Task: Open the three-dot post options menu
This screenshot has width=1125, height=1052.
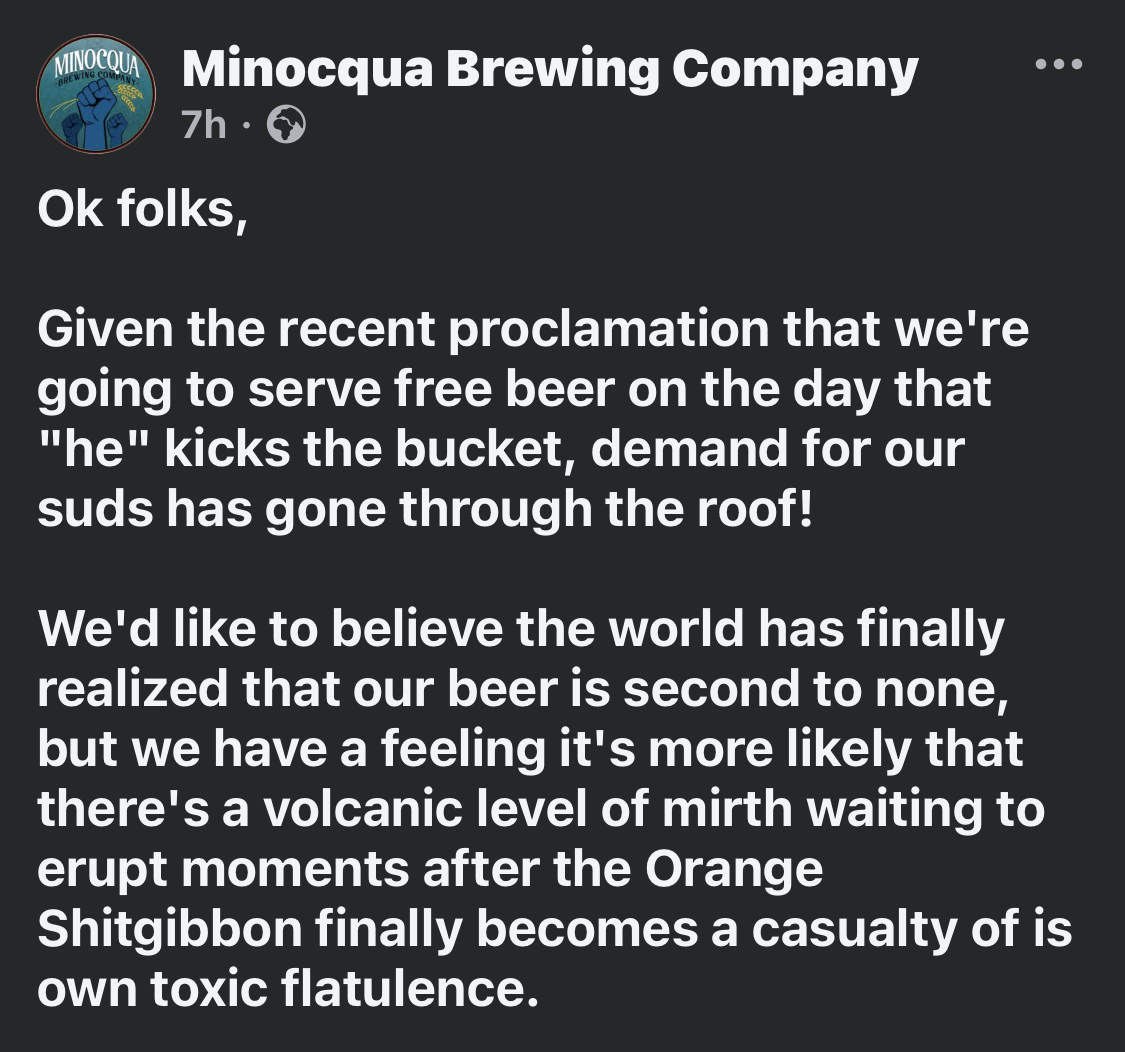Action: 1058,66
